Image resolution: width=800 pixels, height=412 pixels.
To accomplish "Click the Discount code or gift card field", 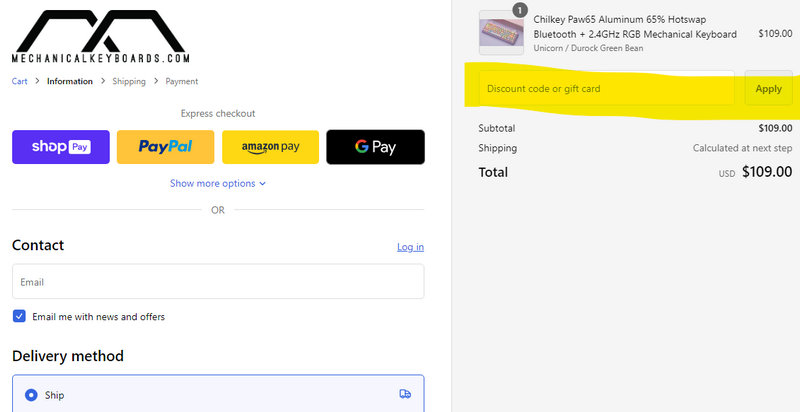I will [606, 89].
